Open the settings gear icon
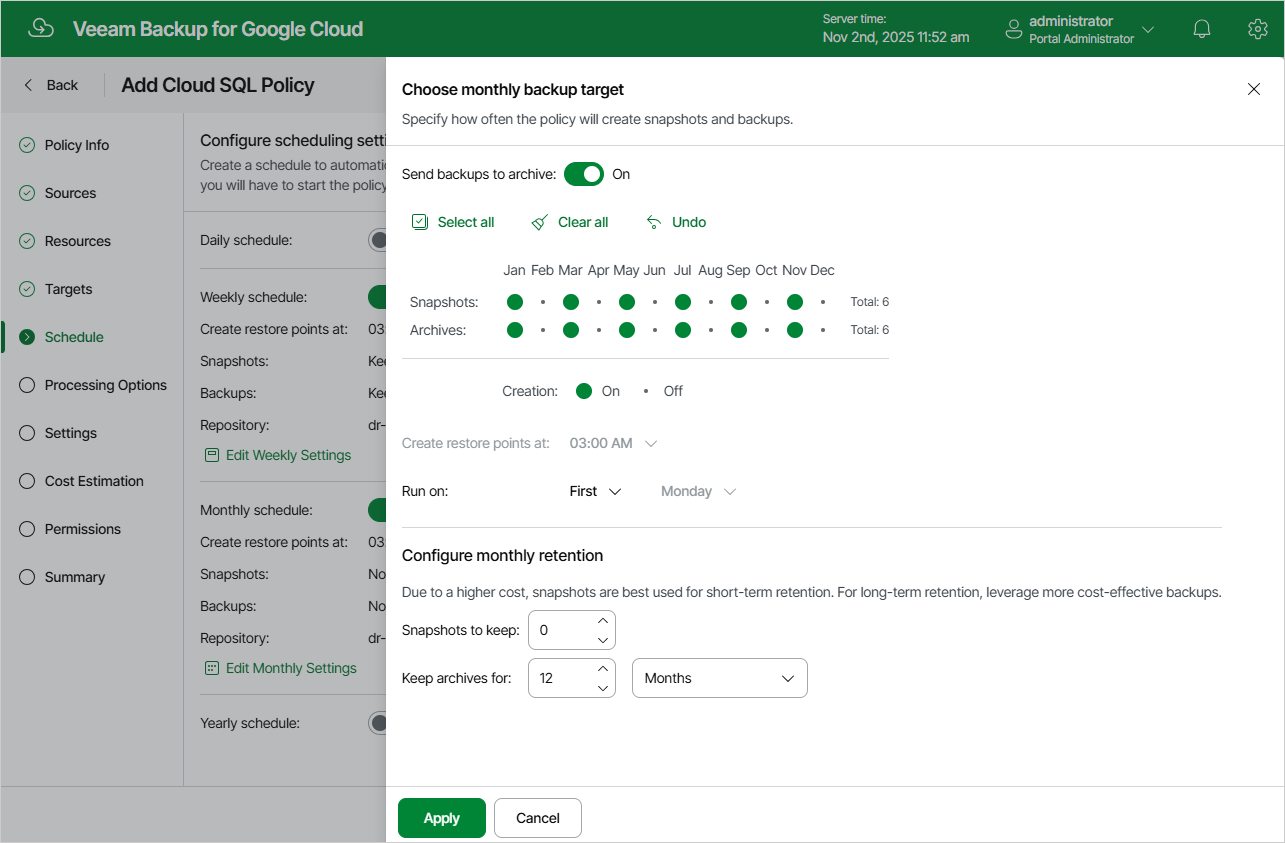Screen dimensions: 1285x843 click(x=1258, y=29)
